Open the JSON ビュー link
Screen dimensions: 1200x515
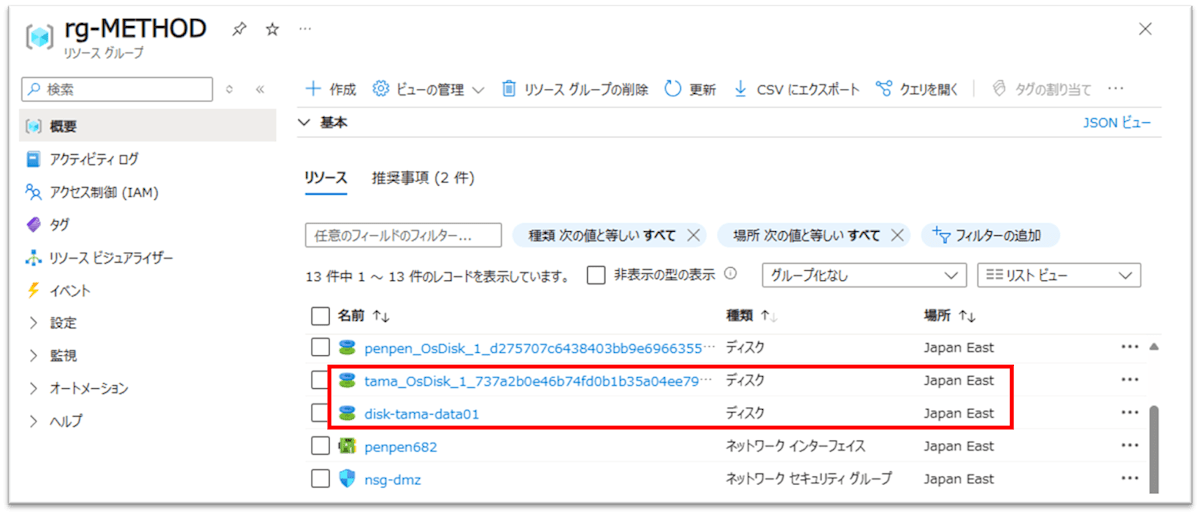(x=1116, y=122)
